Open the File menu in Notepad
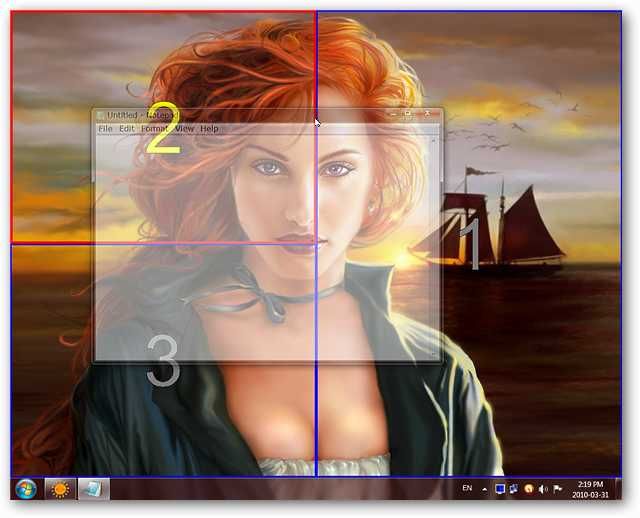This screenshot has height=518, width=640. click(105, 129)
